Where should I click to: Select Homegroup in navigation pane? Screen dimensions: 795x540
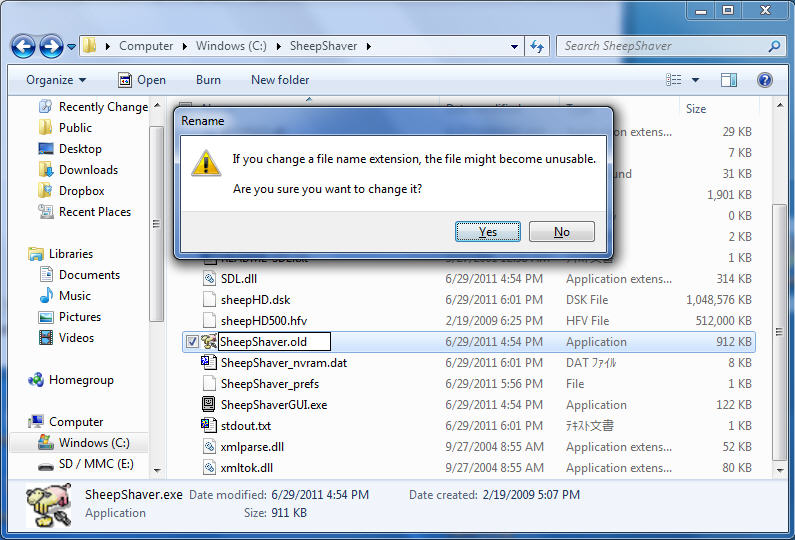point(71,380)
